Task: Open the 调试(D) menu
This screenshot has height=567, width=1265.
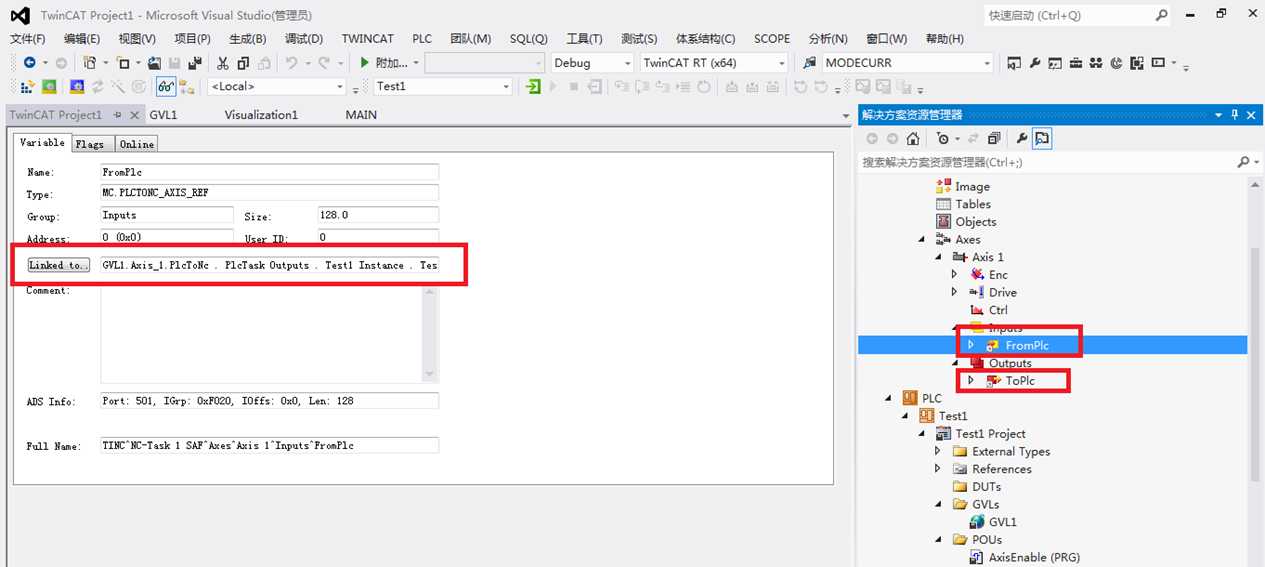Action: tap(304, 39)
